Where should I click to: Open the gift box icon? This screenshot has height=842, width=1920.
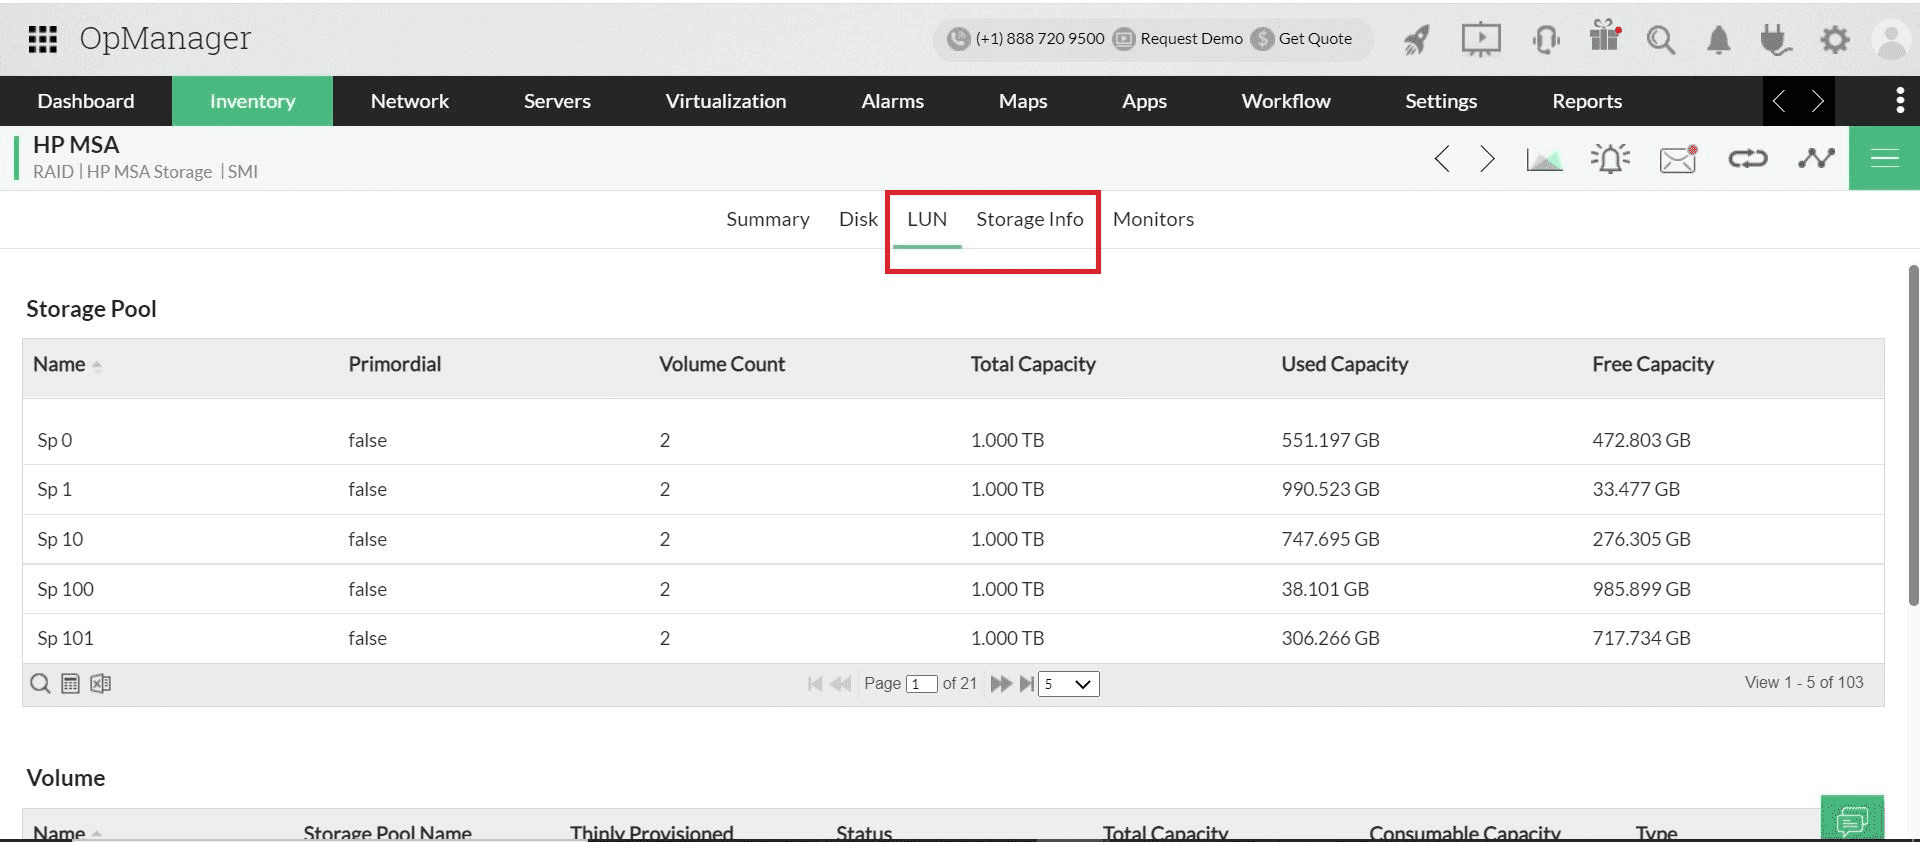[x=1605, y=36]
